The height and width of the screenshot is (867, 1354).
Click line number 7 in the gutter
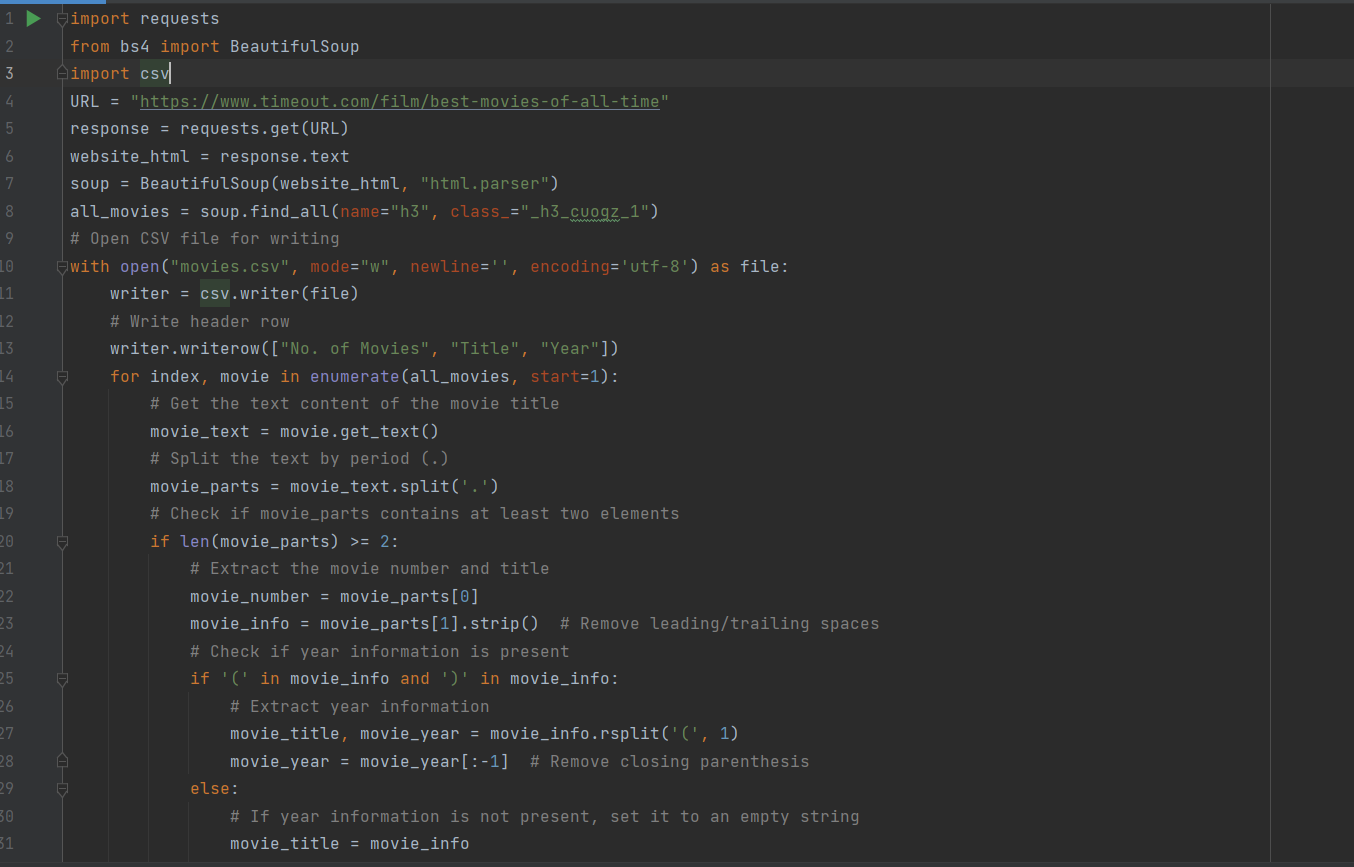coord(9,184)
